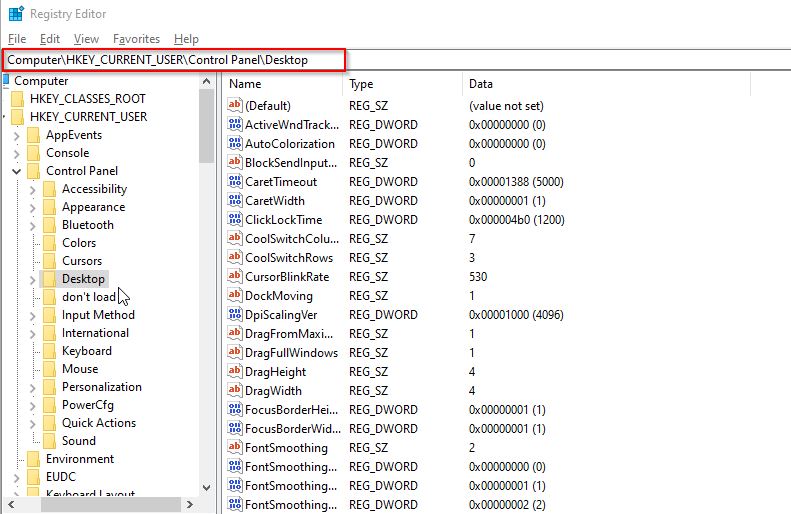Expand the Desktop key

point(33,279)
